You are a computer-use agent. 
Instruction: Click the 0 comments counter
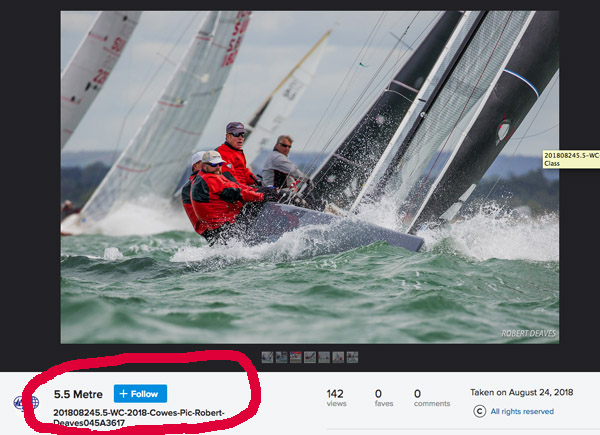click(432, 398)
